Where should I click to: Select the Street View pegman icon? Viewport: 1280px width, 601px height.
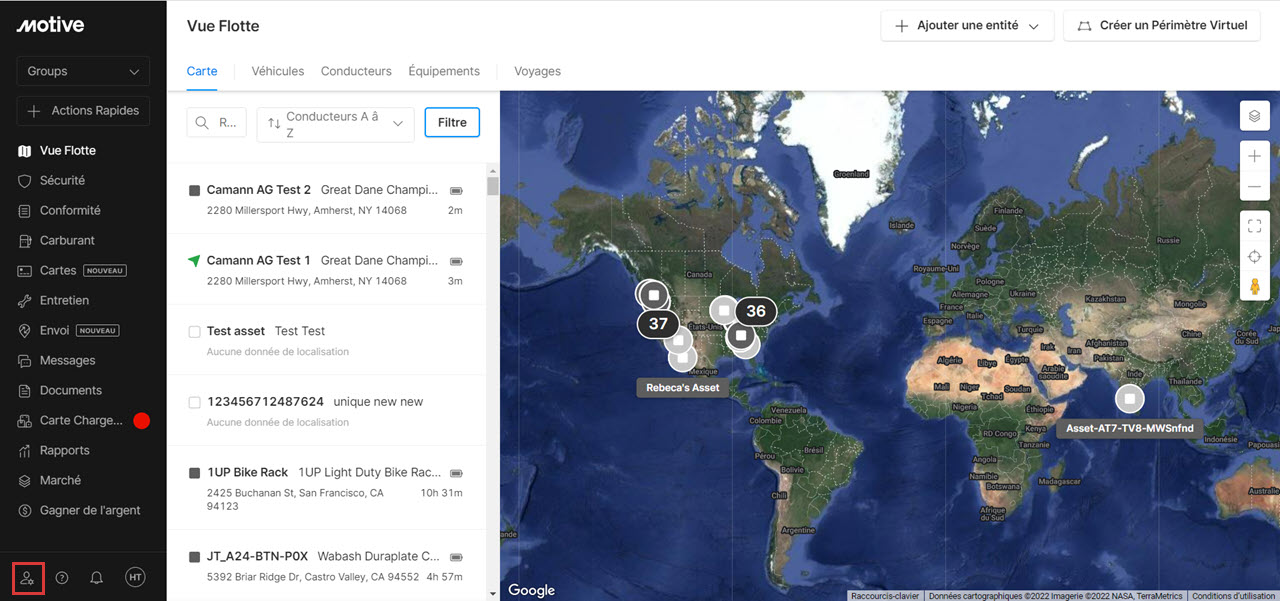(1254, 288)
